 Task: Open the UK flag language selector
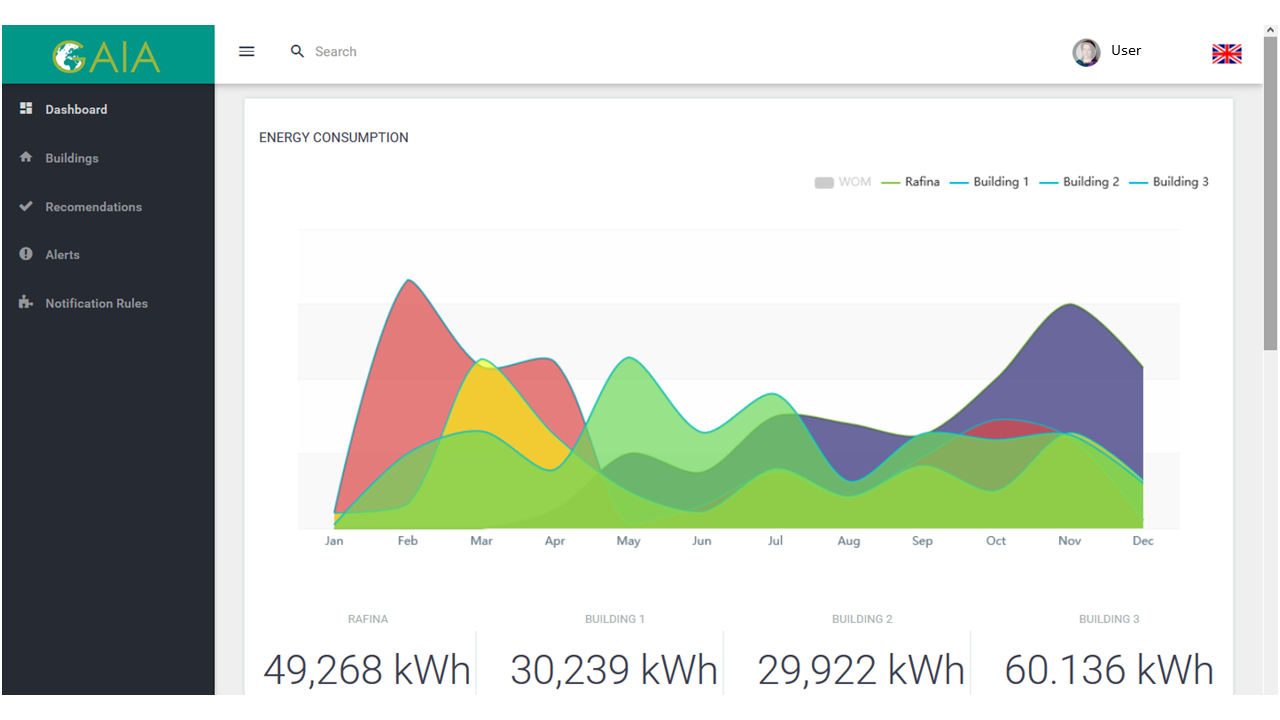click(1226, 54)
